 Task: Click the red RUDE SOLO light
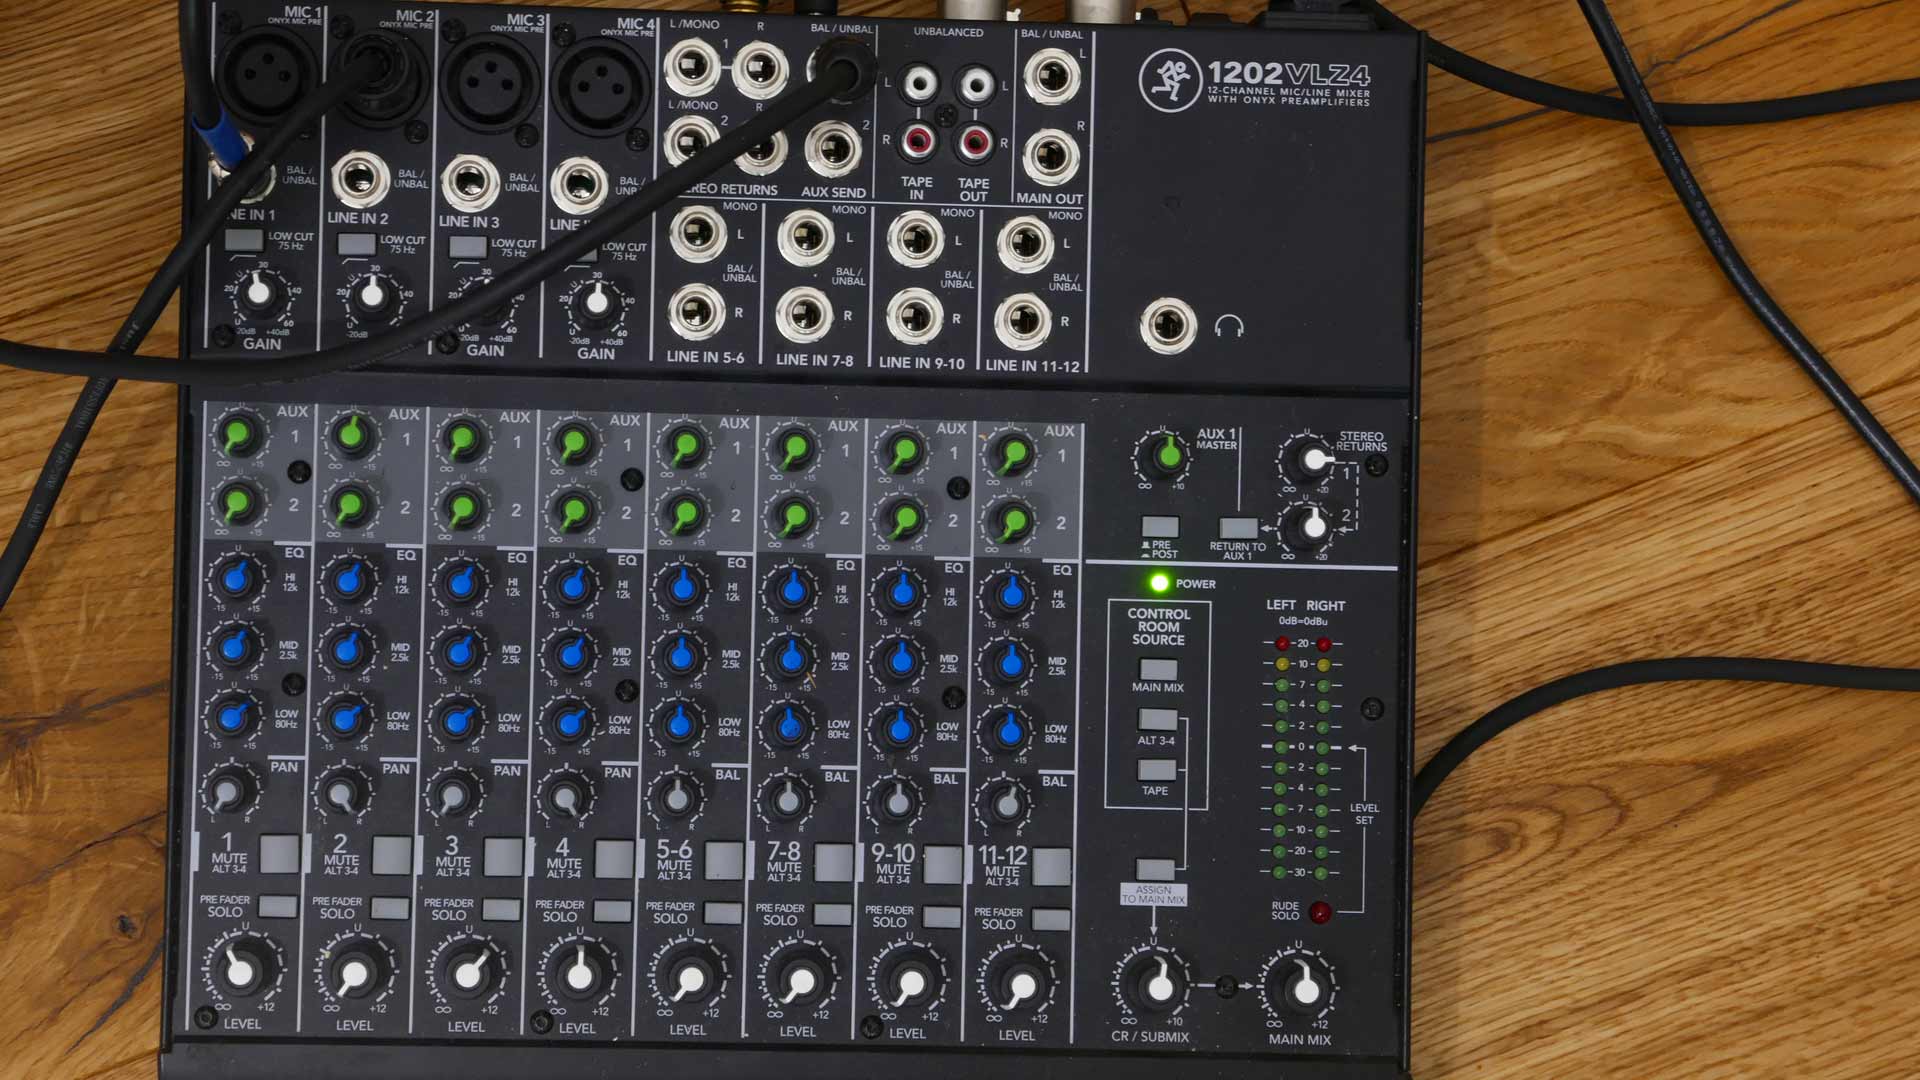tap(1320, 911)
